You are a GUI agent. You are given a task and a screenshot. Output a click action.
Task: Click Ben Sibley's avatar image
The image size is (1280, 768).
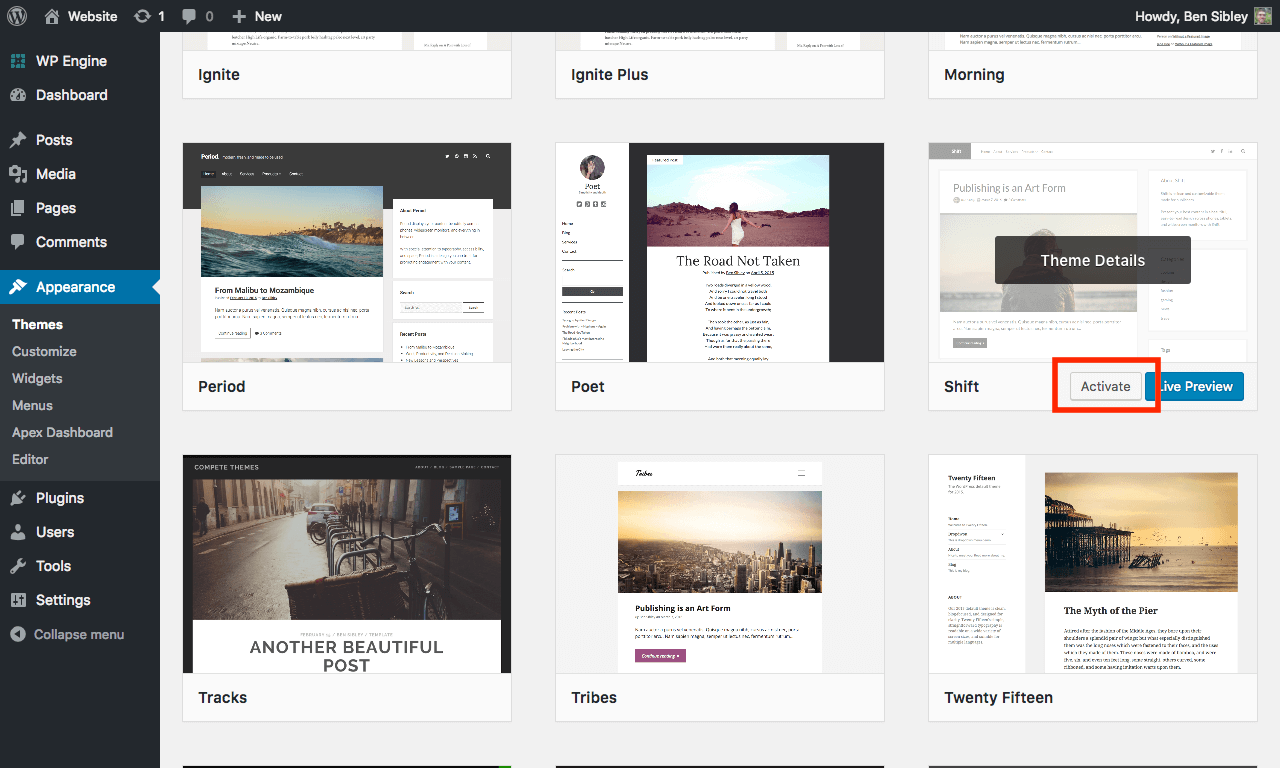[1263, 16]
